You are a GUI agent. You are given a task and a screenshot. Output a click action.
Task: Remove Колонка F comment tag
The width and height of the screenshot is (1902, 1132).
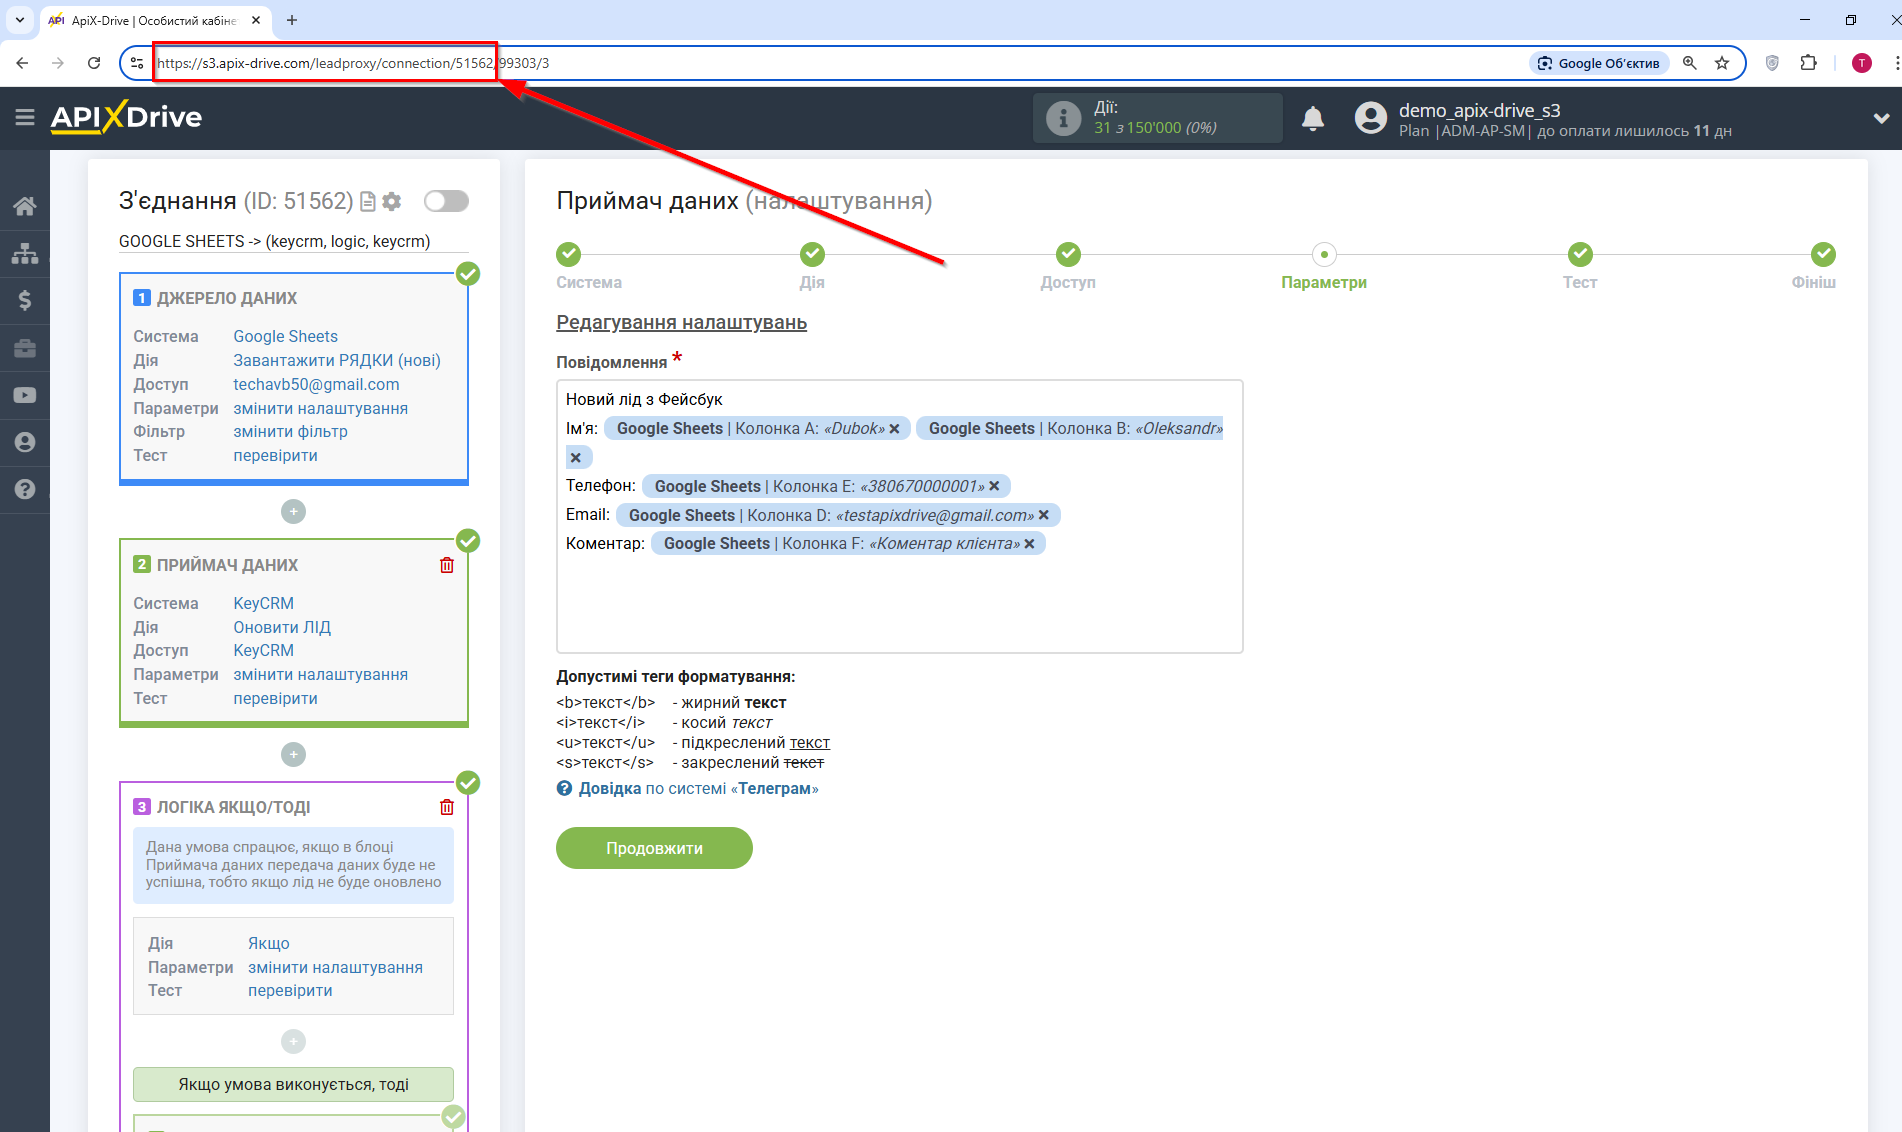[1029, 543]
